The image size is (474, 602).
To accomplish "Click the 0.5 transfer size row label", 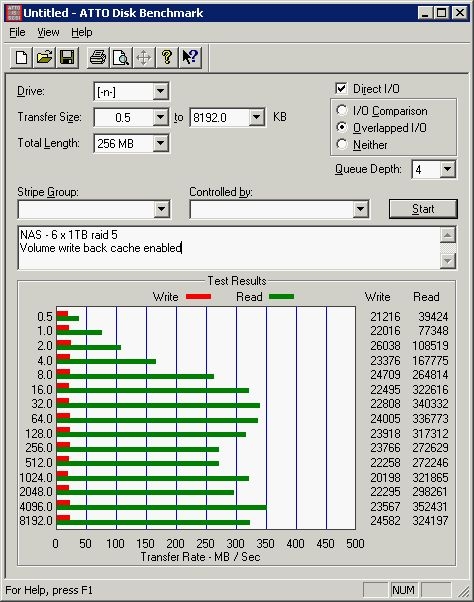I will click(45, 317).
